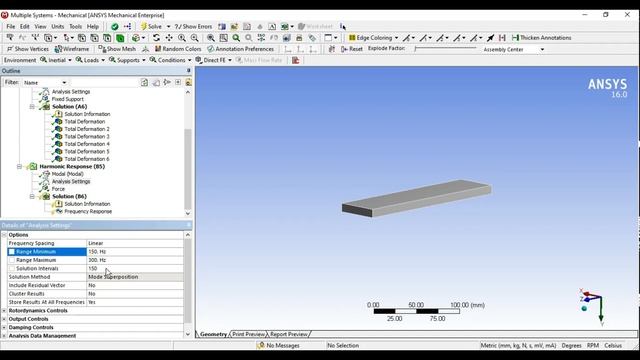Open the Help menu
This screenshot has width=640, height=360.
[93, 27]
